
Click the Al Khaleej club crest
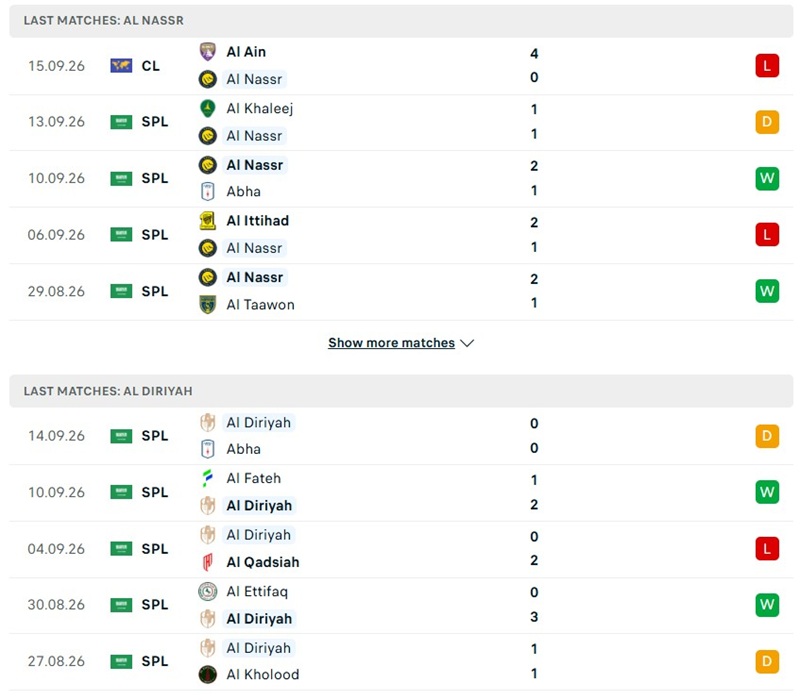tap(208, 108)
